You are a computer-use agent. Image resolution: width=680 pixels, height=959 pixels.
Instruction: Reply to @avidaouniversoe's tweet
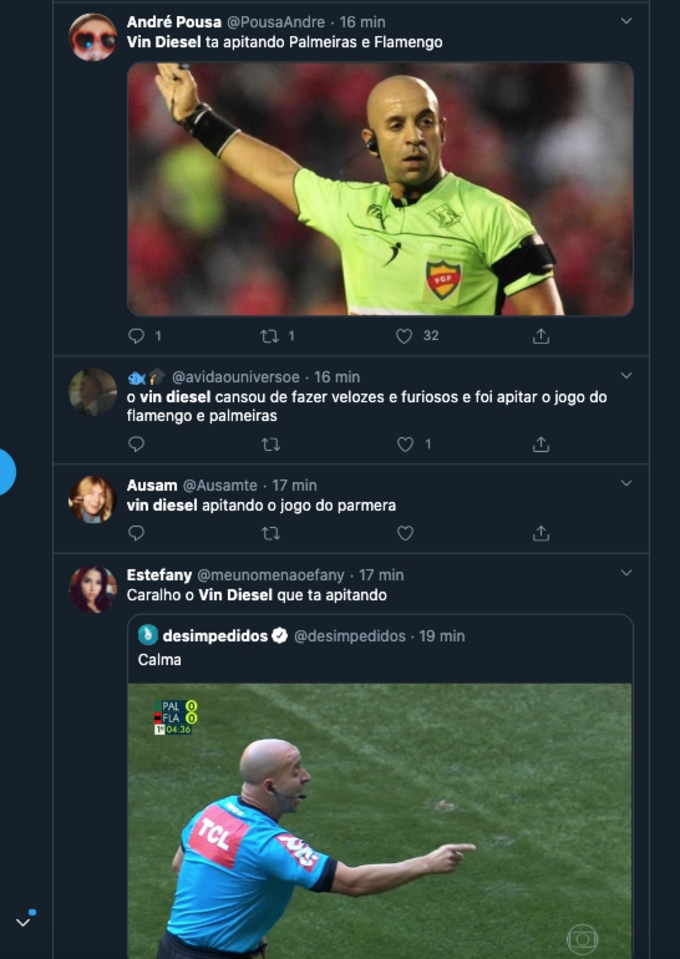click(x=137, y=444)
